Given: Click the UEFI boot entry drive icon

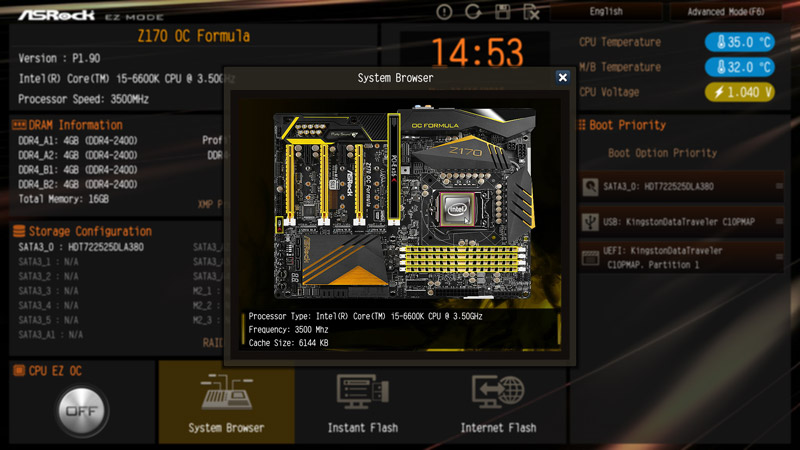Looking at the screenshot, I should coord(590,258).
